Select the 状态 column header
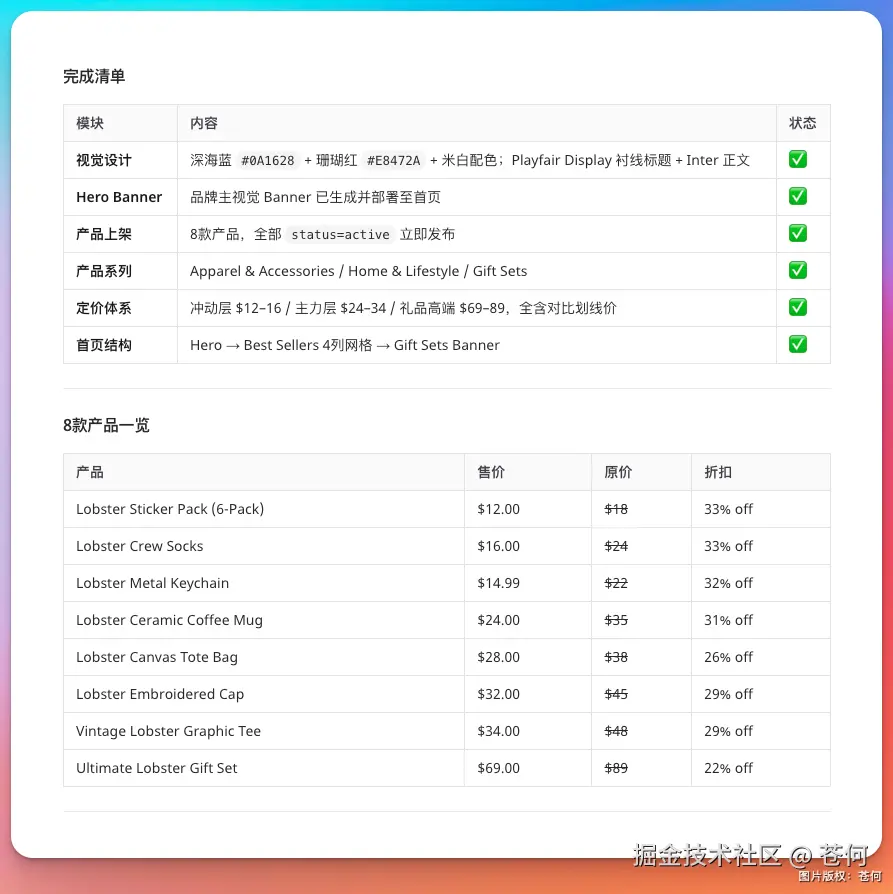 coord(803,123)
